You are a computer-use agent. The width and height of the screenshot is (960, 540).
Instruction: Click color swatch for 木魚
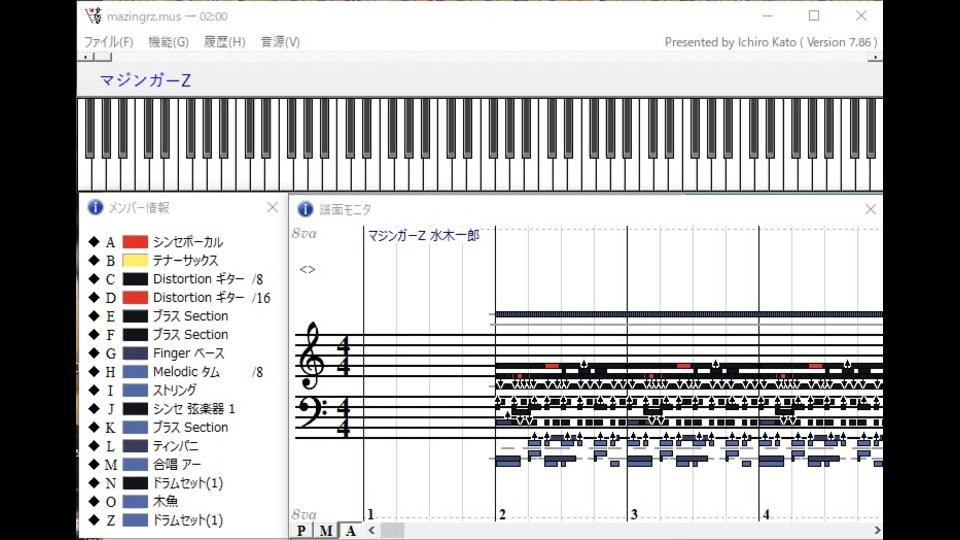point(135,501)
